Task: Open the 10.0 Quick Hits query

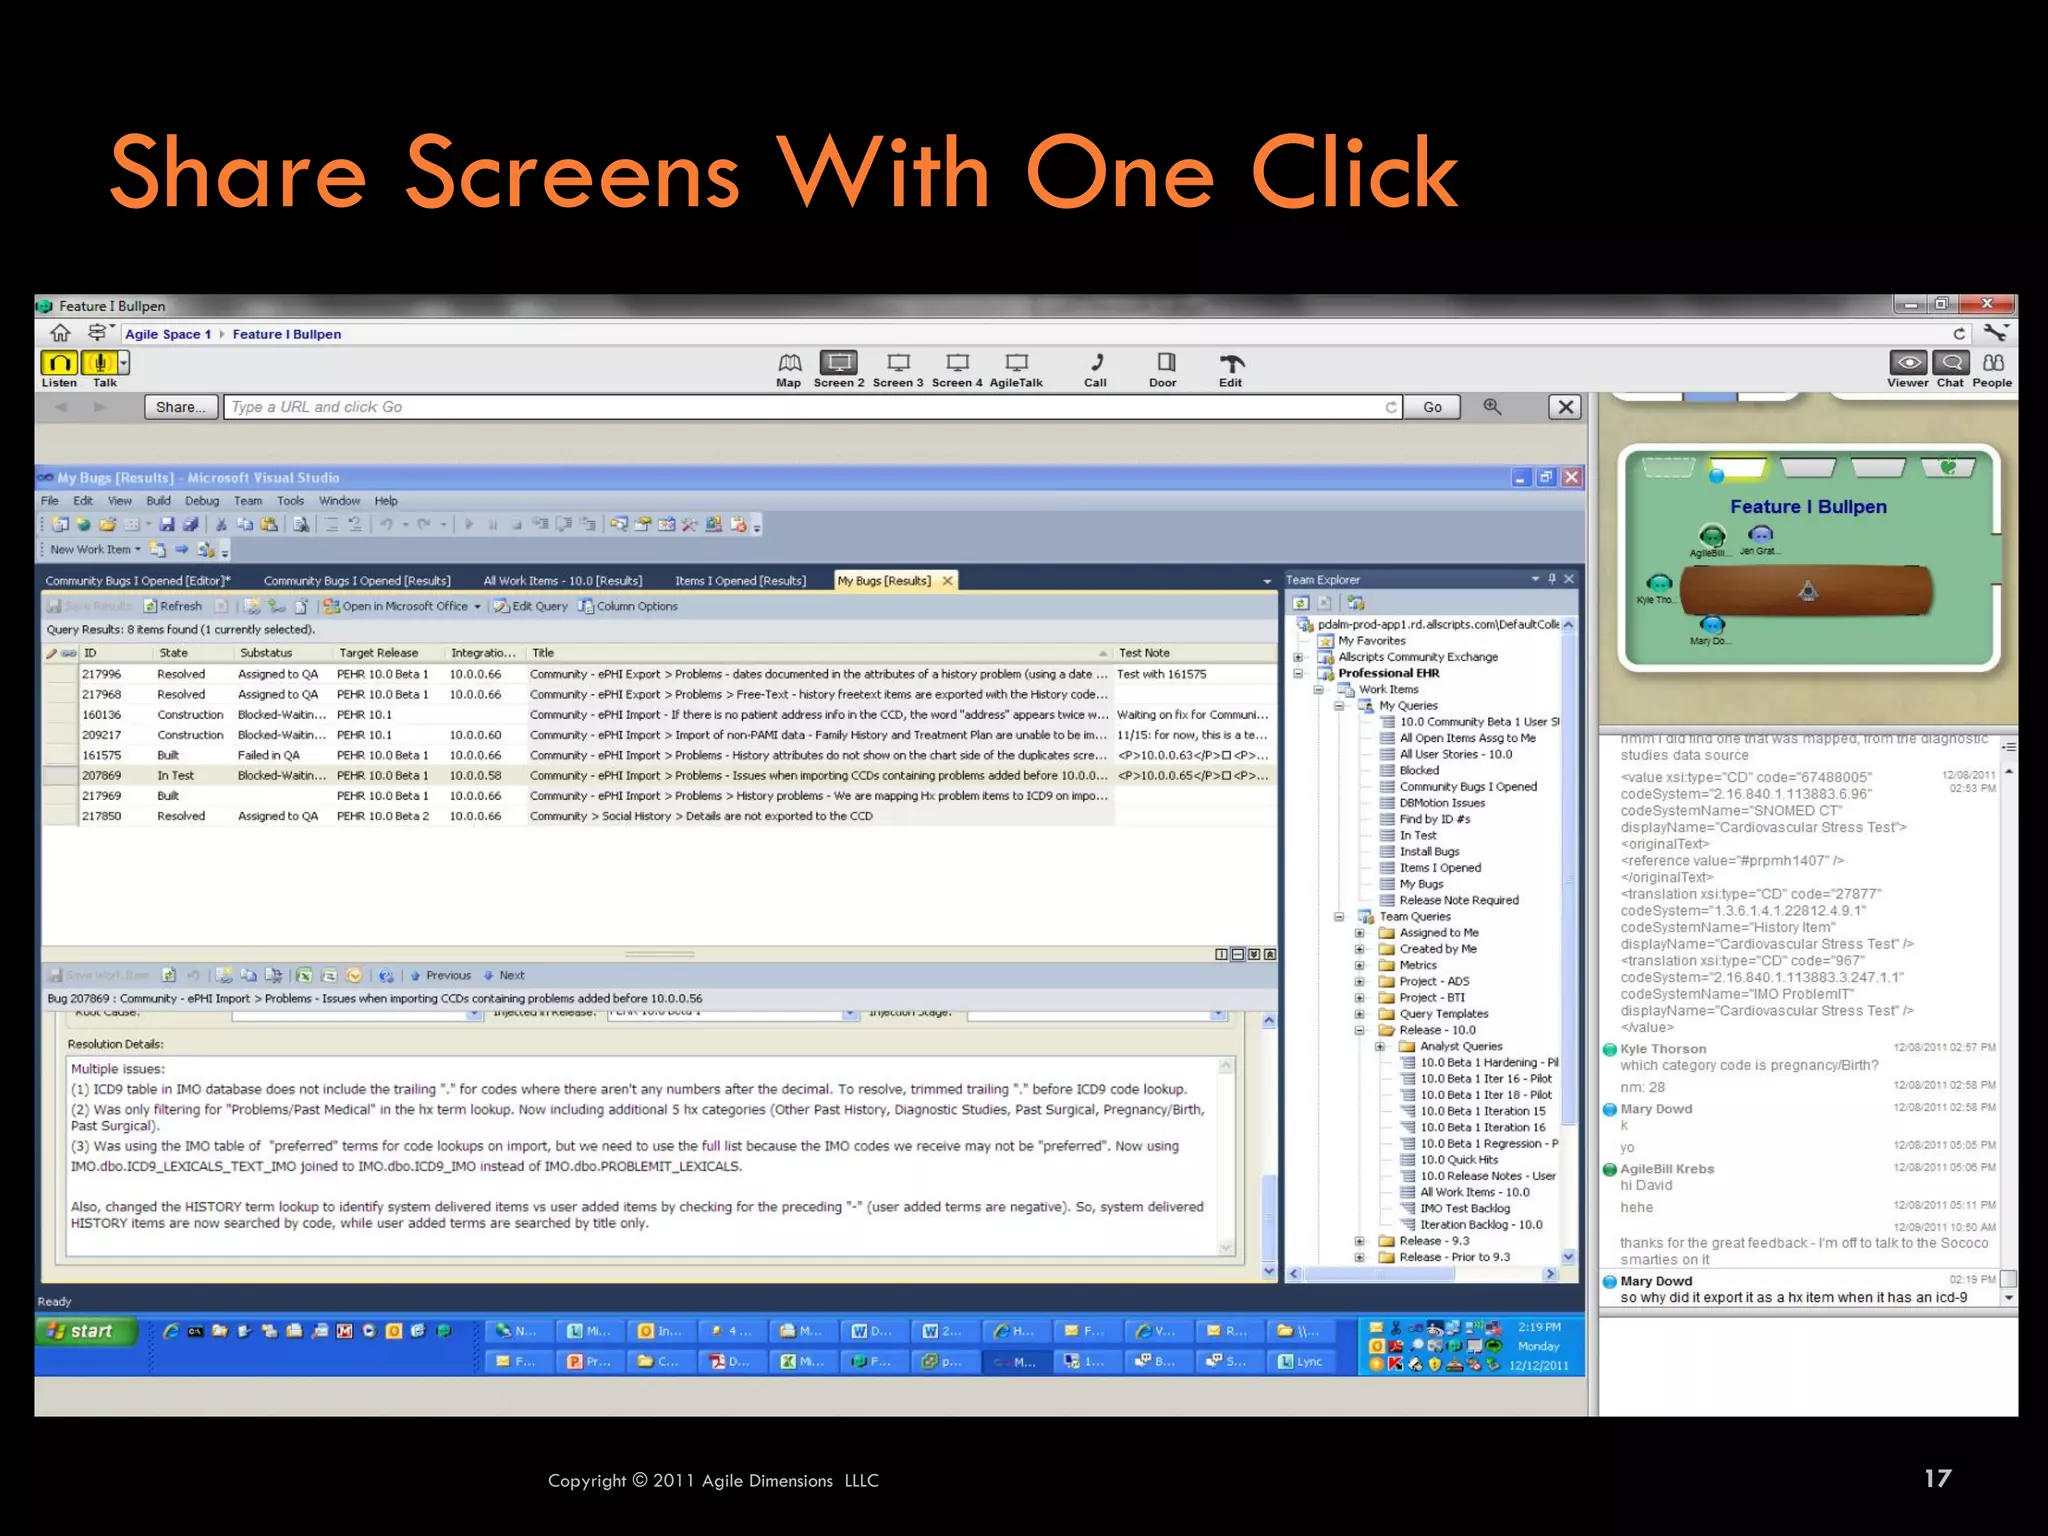Action: (x=1459, y=1160)
